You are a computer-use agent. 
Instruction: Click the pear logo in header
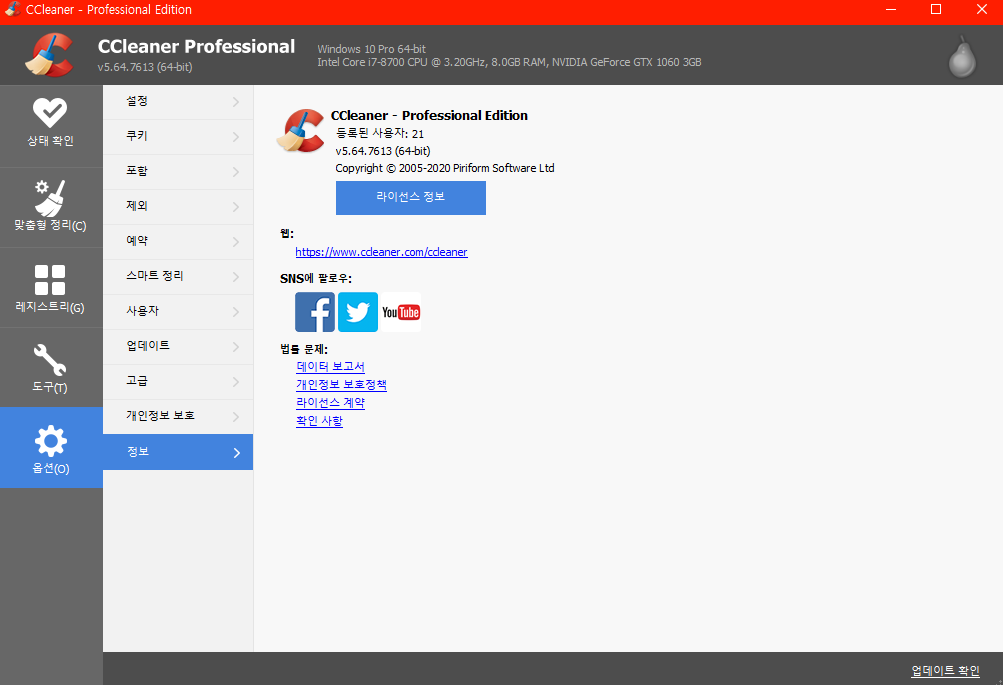(962, 58)
